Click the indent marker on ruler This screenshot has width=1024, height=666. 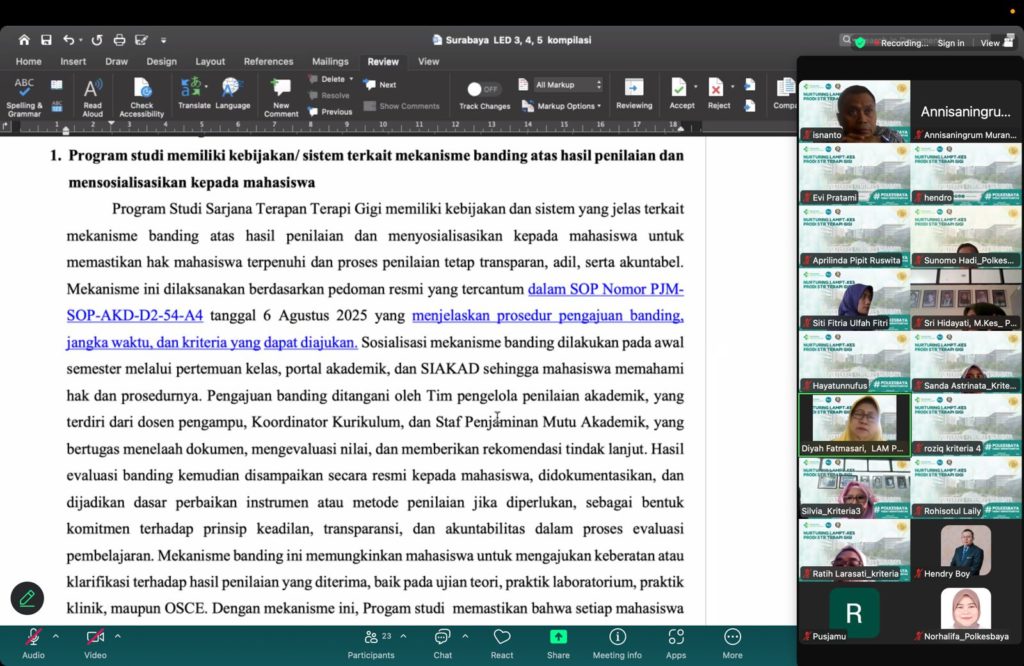(x=65, y=130)
